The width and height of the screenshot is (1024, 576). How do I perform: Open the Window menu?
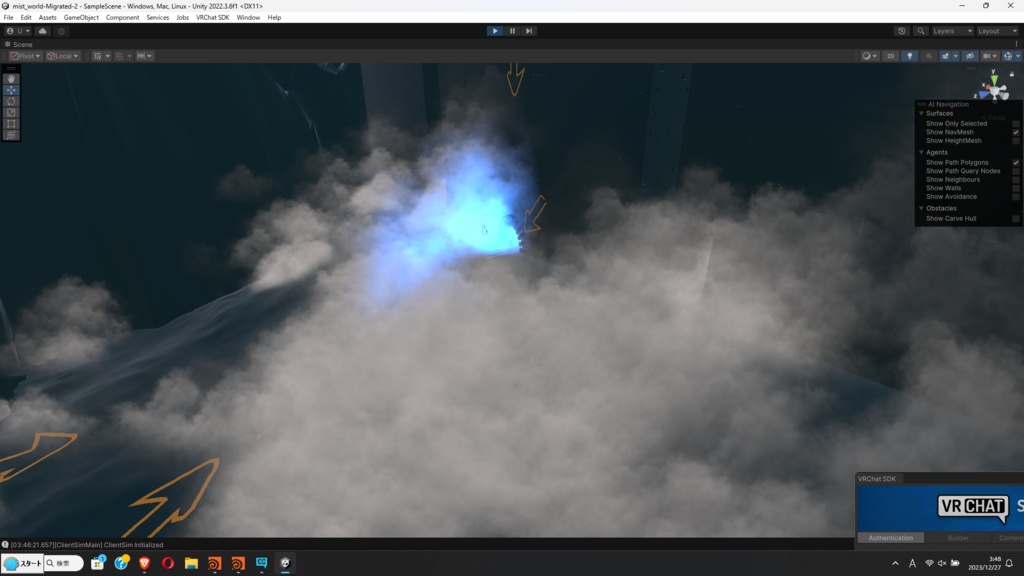pyautogui.click(x=248, y=18)
